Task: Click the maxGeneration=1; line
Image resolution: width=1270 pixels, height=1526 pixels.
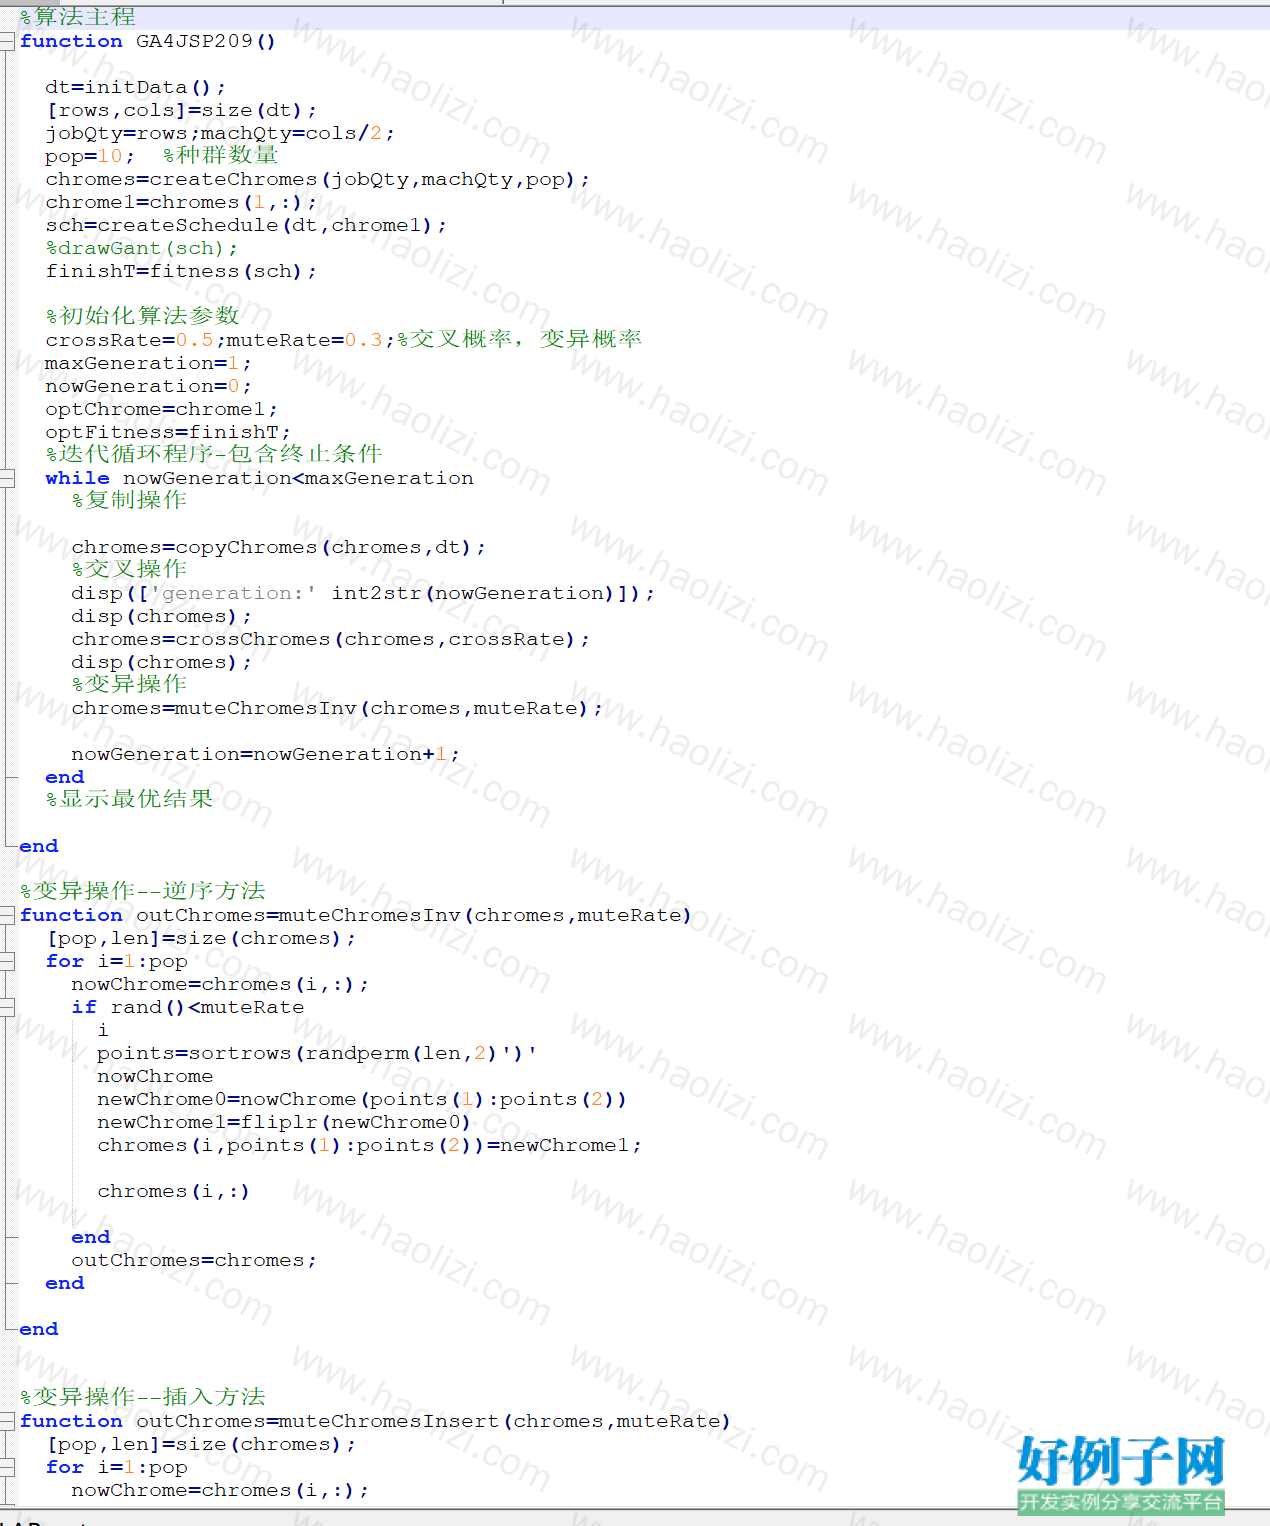Action: click(149, 363)
